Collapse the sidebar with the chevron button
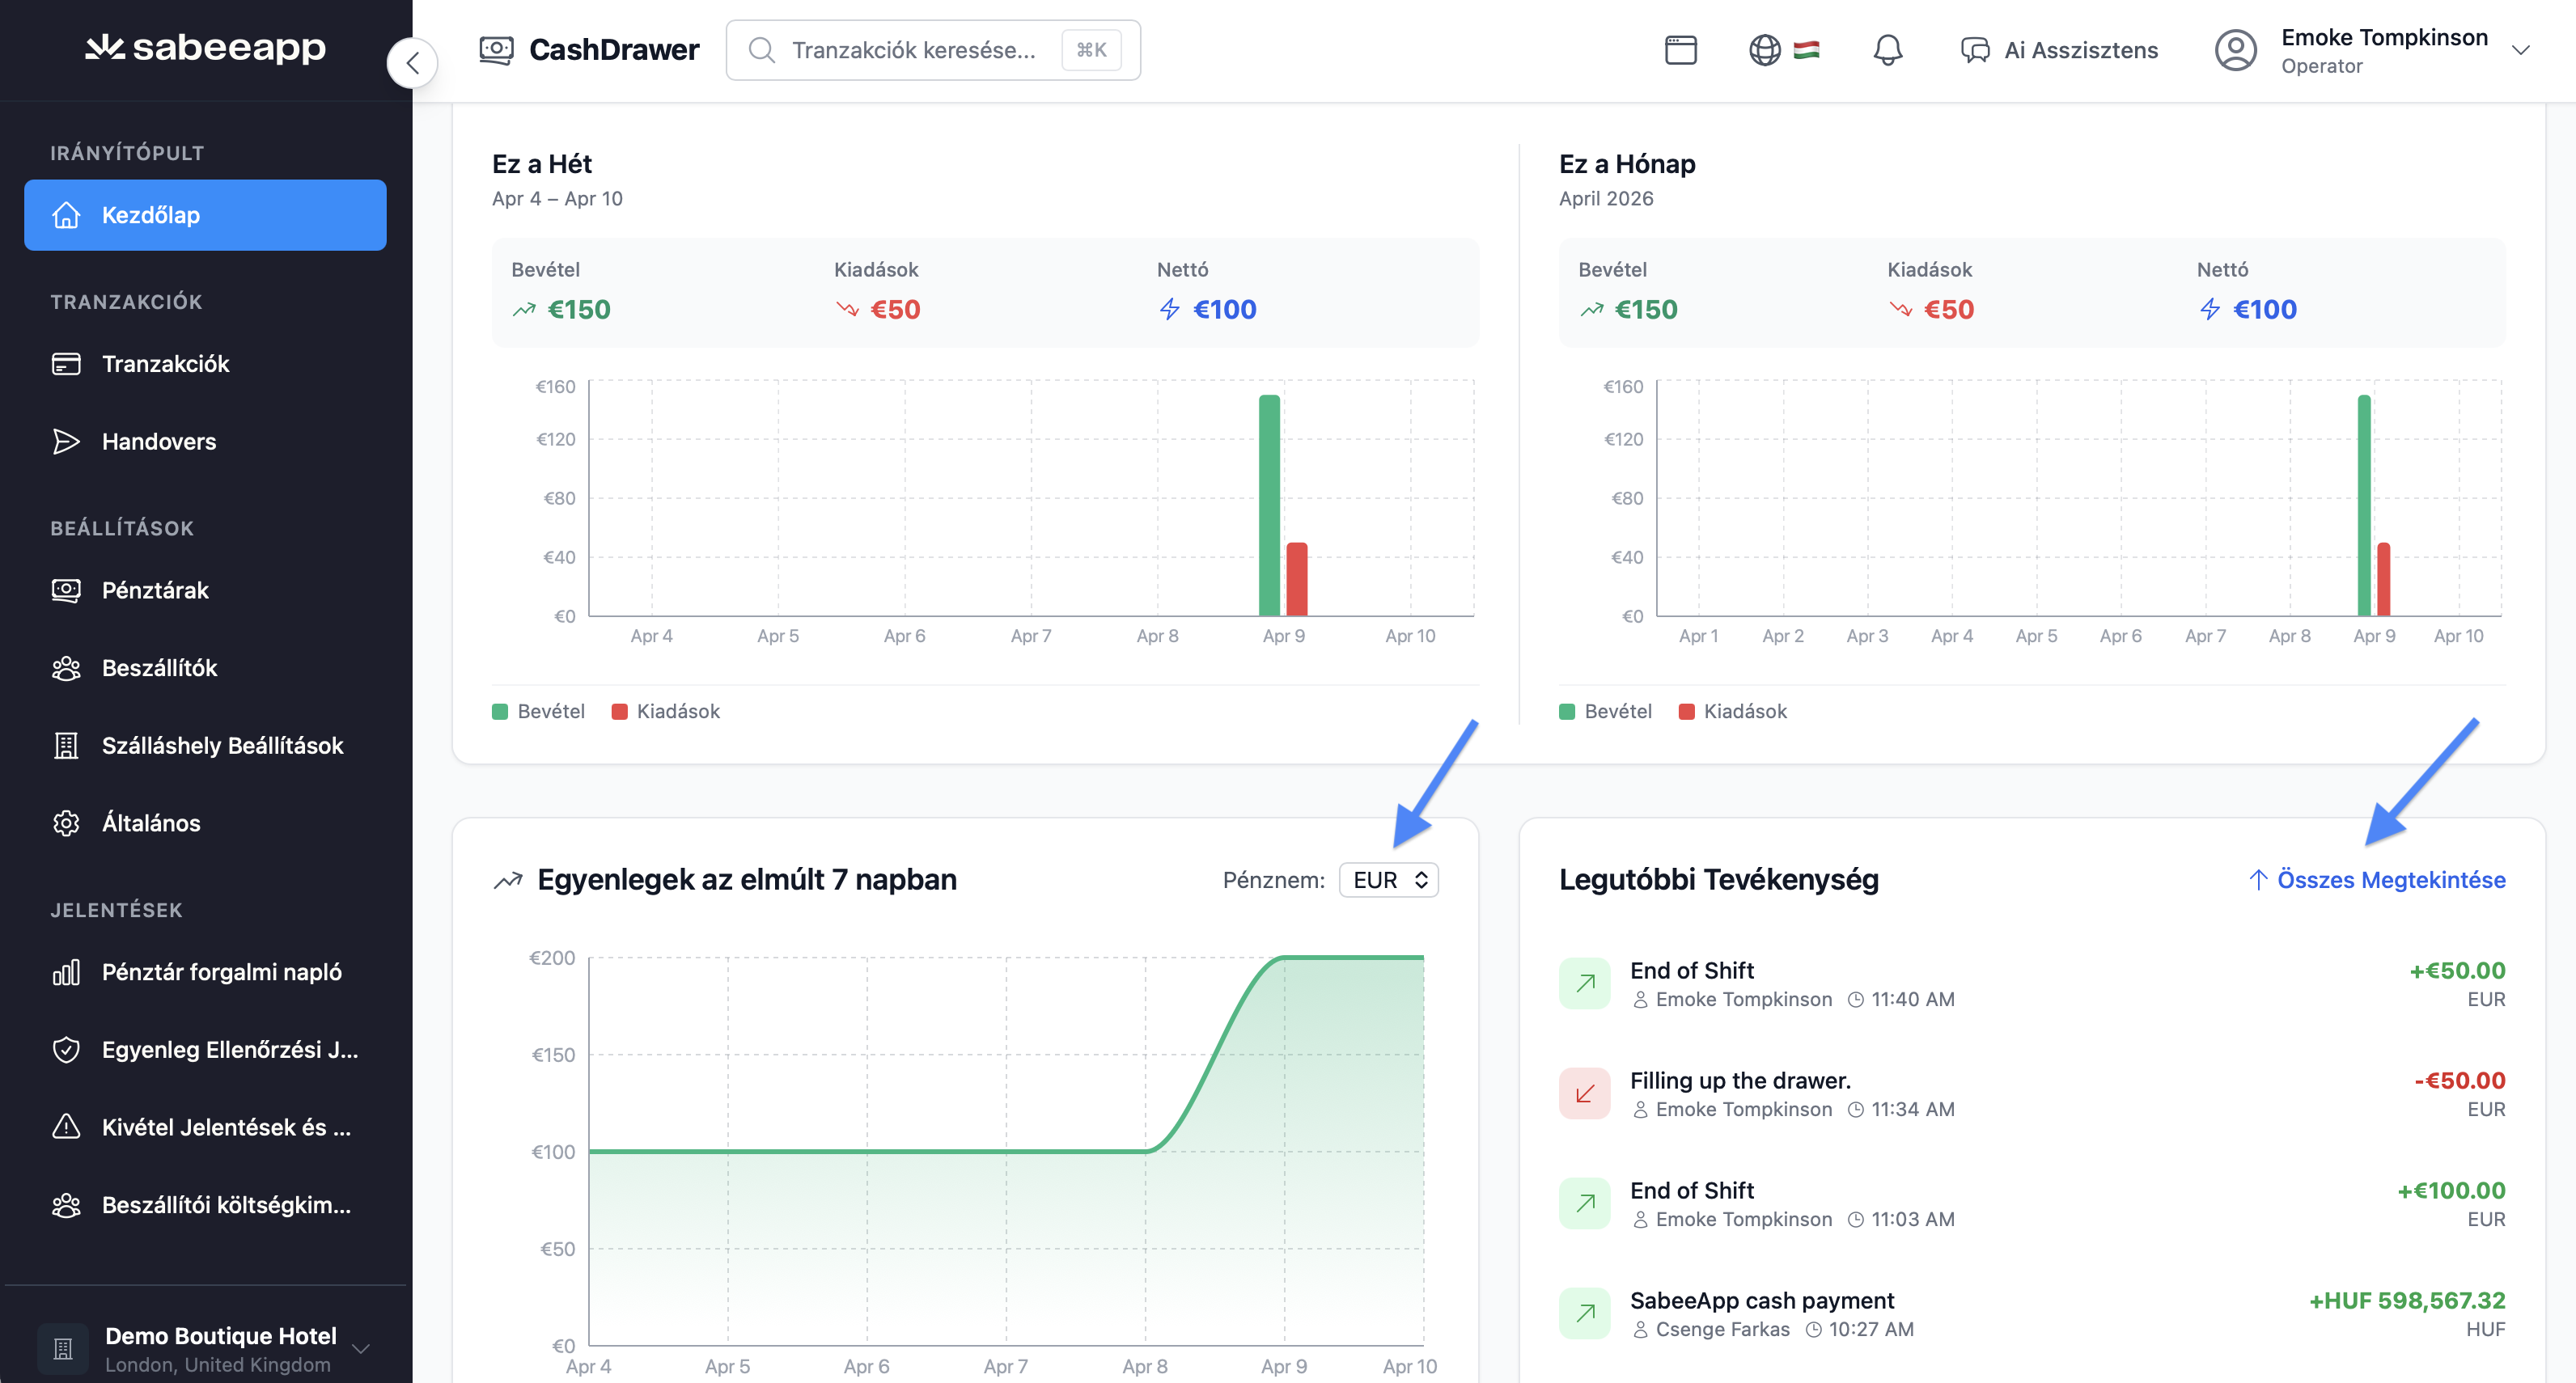Viewport: 2576px width, 1383px height. tap(412, 63)
